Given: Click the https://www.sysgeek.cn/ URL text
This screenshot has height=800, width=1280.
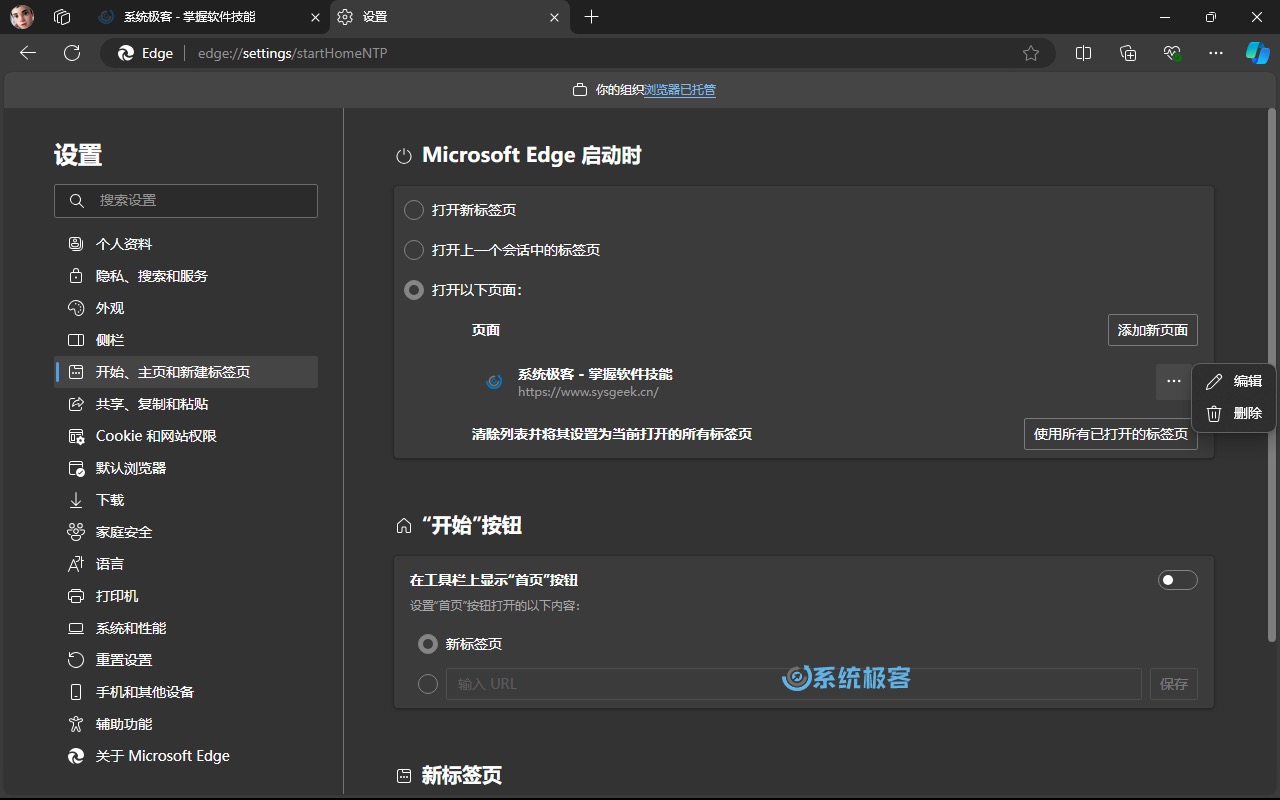Looking at the screenshot, I should click(x=588, y=392).
